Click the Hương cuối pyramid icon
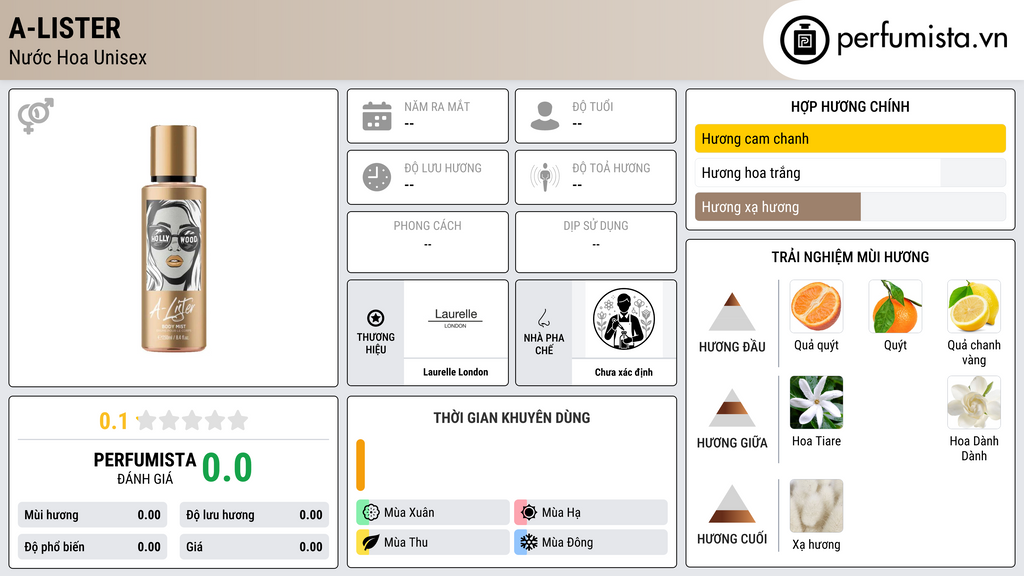This screenshot has height=576, width=1024. 732,504
